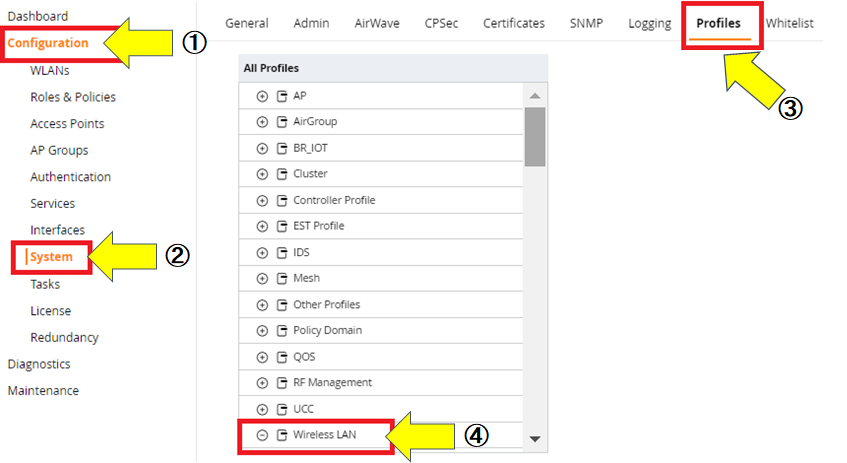Image resolution: width=847 pixels, height=463 pixels.
Task: Open the AirWave tab
Action: point(377,23)
